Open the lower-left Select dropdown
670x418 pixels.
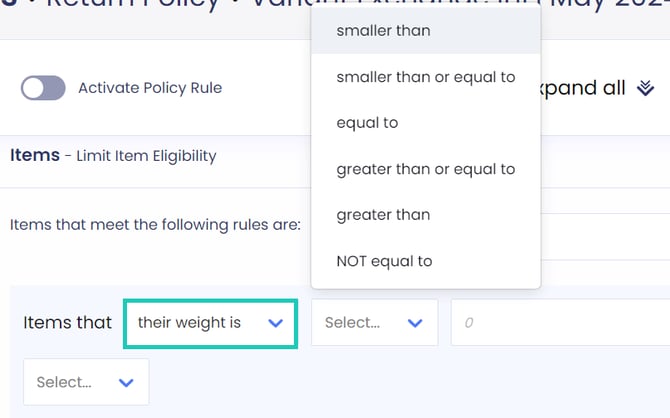[x=85, y=382]
